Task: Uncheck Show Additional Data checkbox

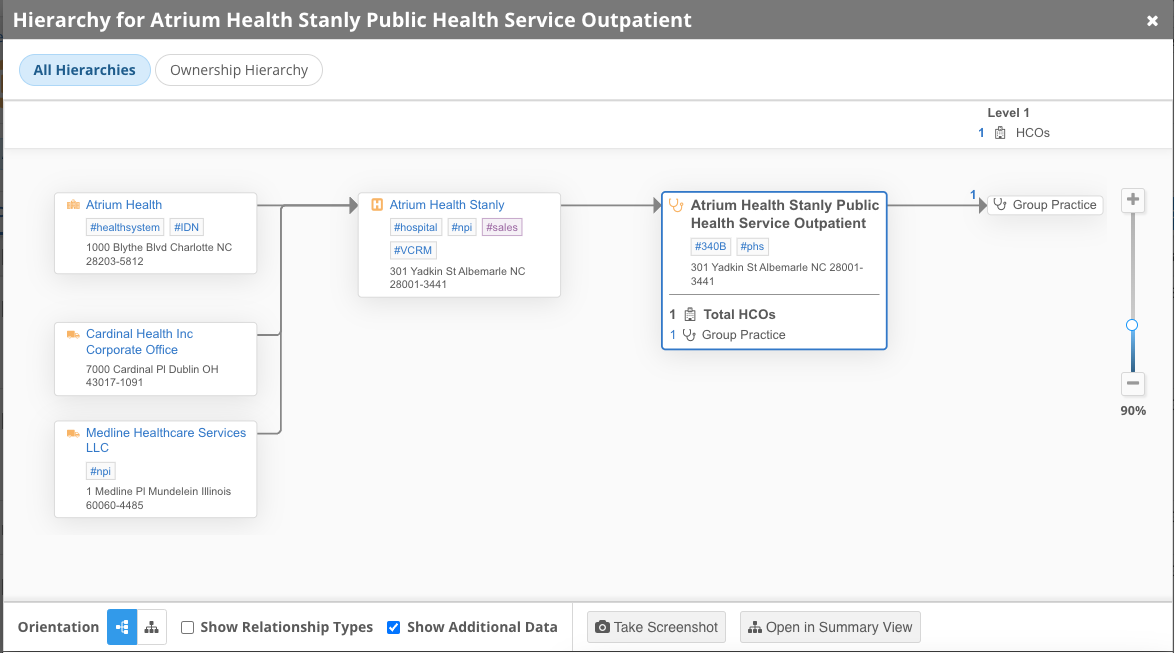Action: 393,628
